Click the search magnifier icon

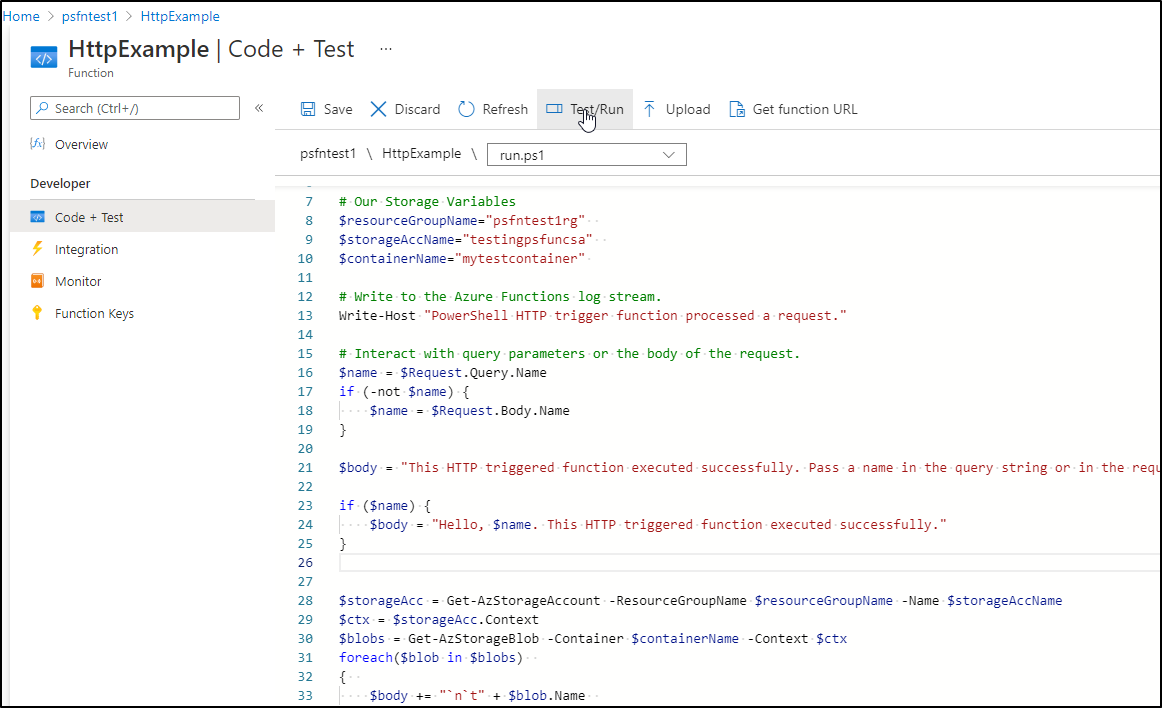pyautogui.click(x=43, y=108)
